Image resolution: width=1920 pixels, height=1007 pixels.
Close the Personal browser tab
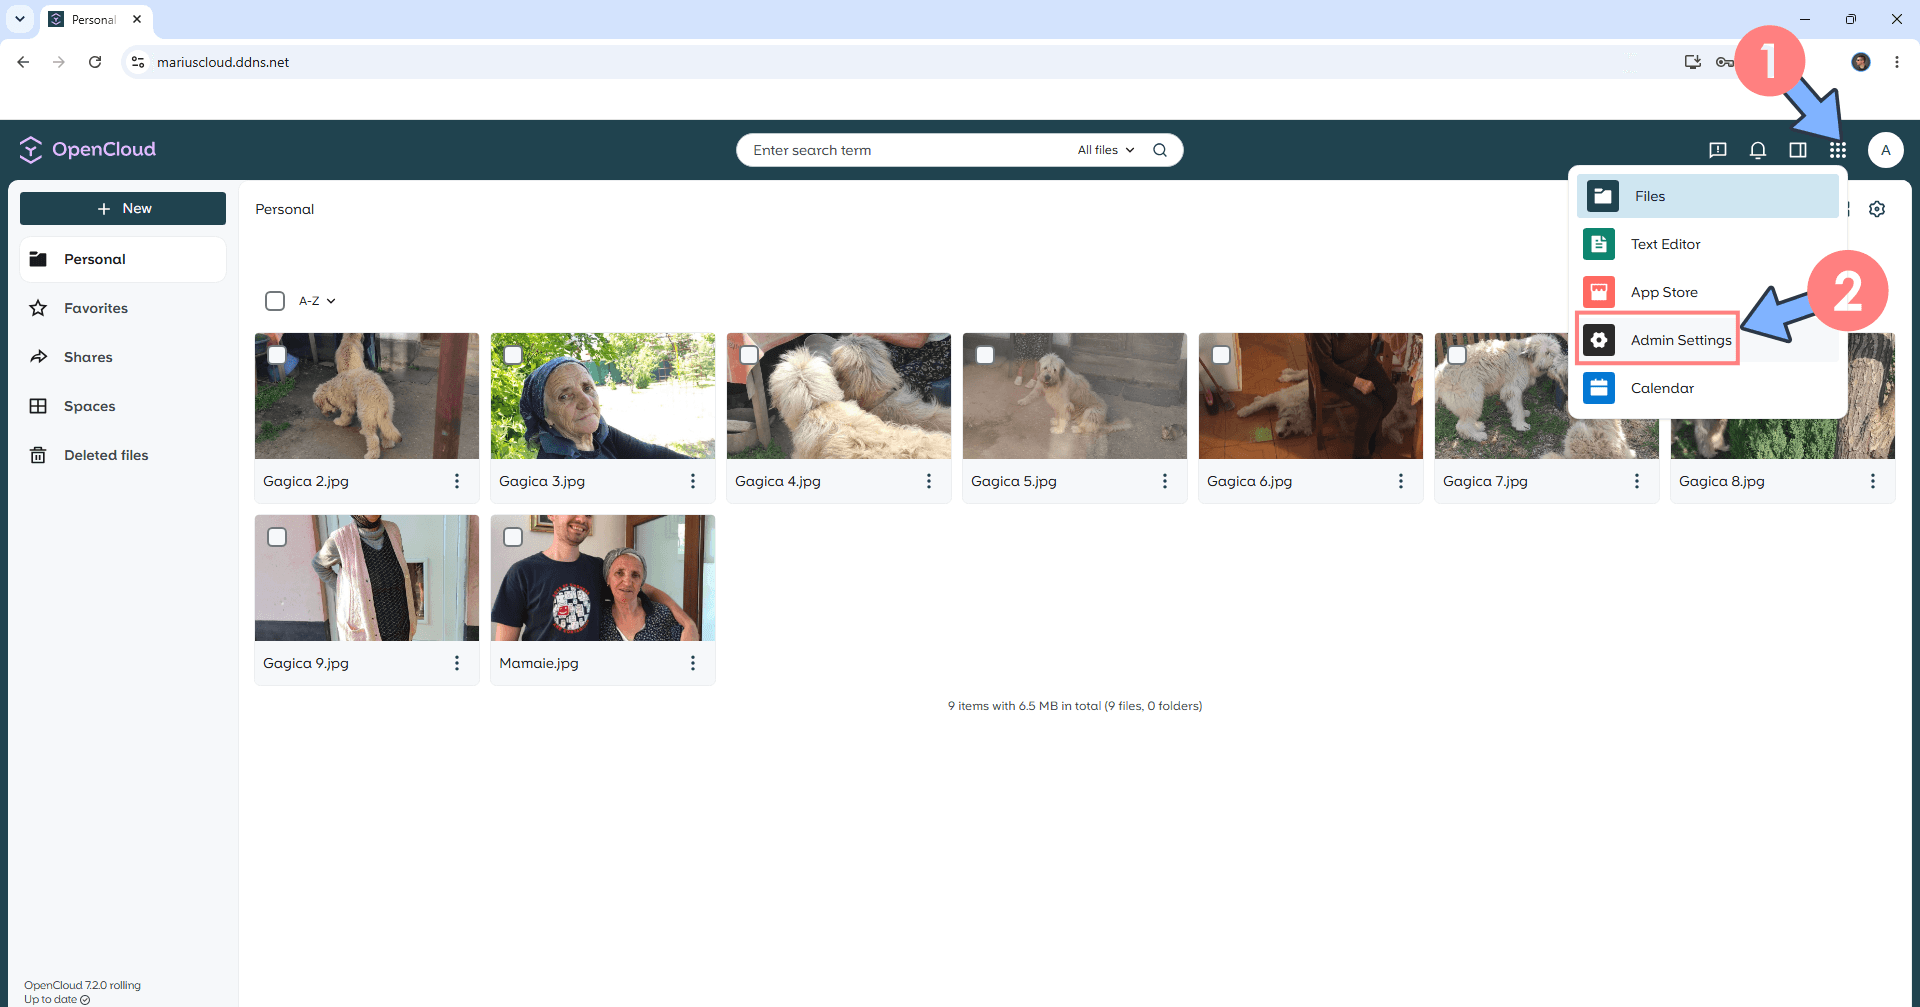(x=137, y=19)
